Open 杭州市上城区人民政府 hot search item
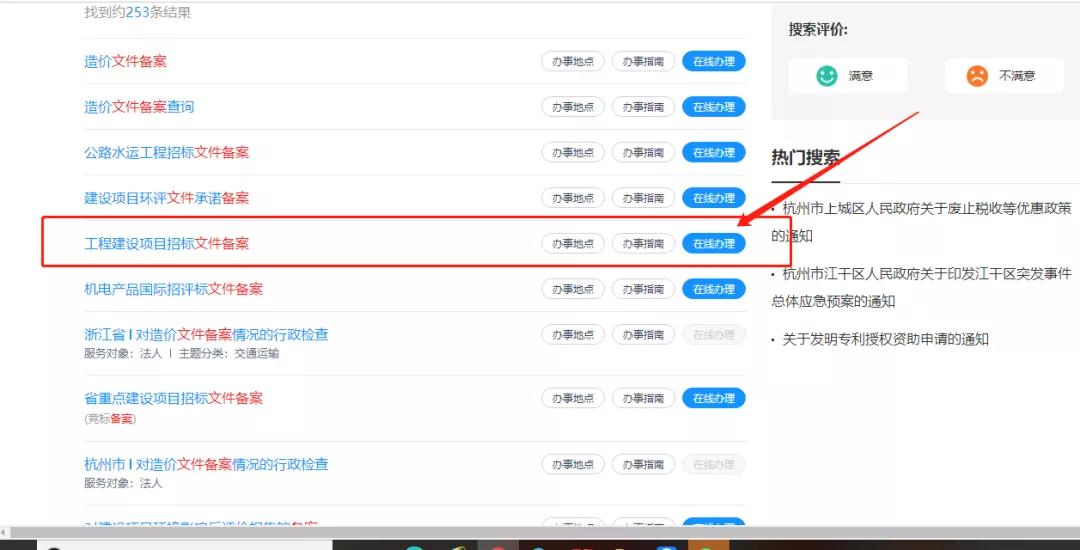1080x550 pixels. [x=922, y=222]
